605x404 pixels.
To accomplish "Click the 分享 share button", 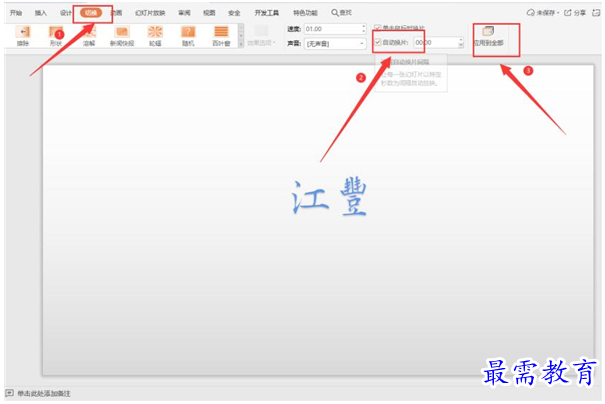I will click(575, 13).
